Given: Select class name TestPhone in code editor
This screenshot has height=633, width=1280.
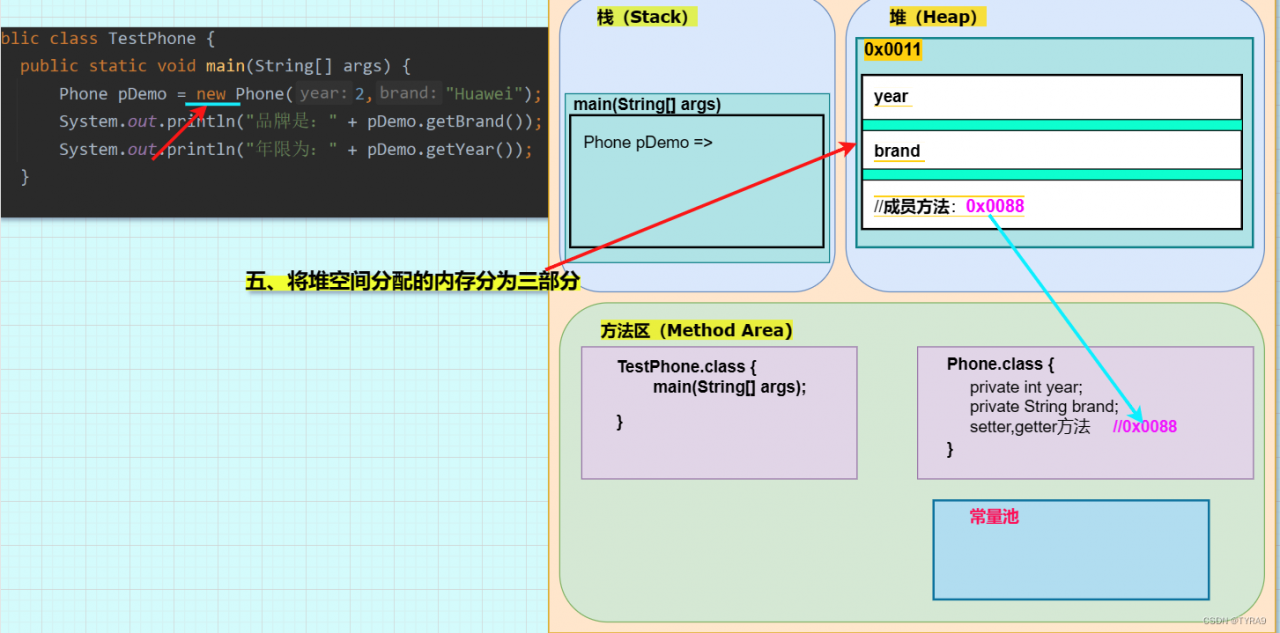Looking at the screenshot, I should pos(152,39).
